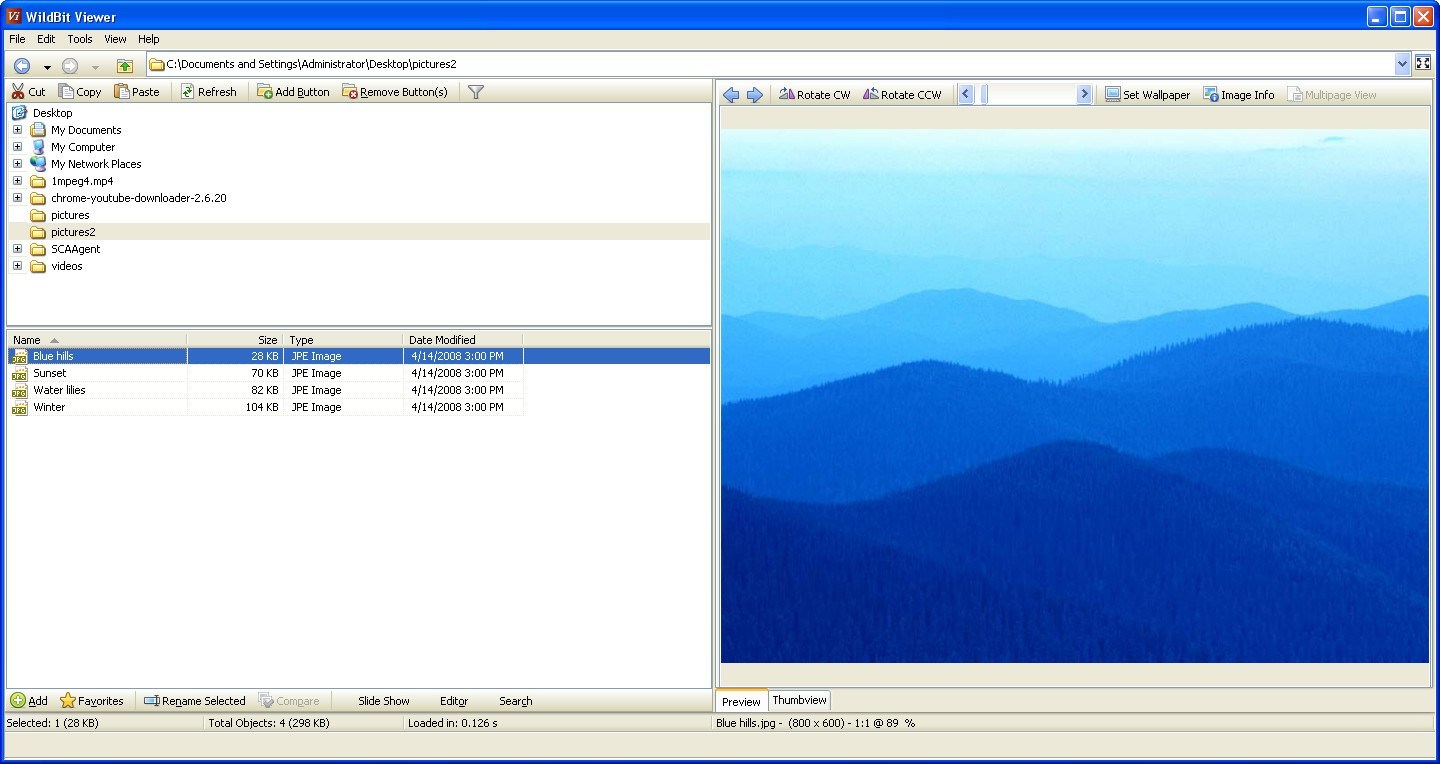The width and height of the screenshot is (1440, 764).
Task: Expand My Network Places node
Action: tap(17, 164)
